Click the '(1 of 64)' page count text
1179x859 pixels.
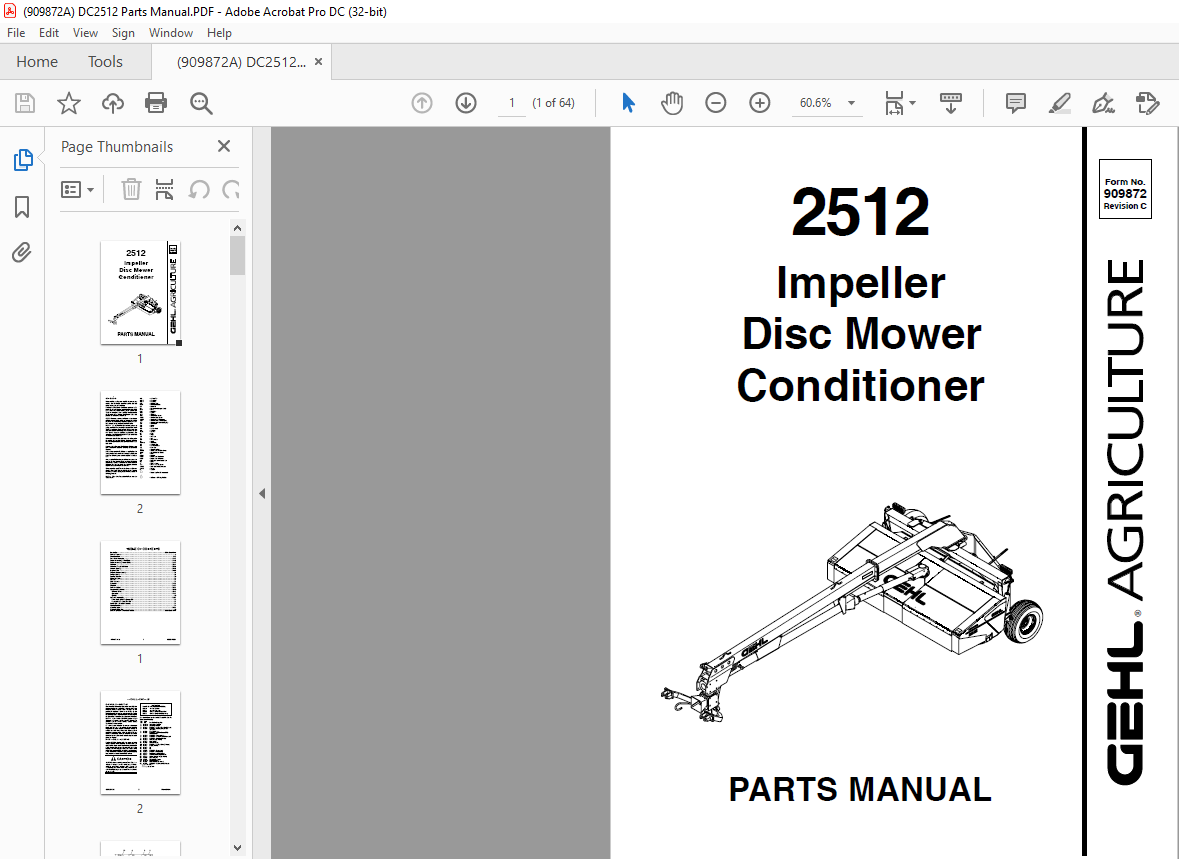click(x=553, y=103)
